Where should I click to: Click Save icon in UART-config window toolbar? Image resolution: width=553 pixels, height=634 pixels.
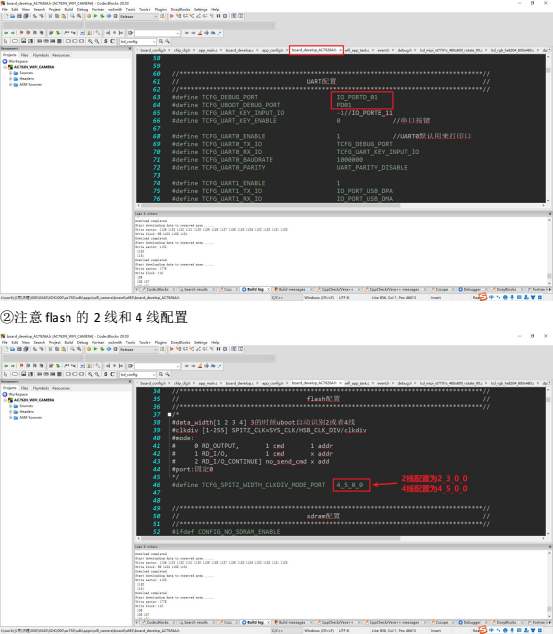click(19, 16)
